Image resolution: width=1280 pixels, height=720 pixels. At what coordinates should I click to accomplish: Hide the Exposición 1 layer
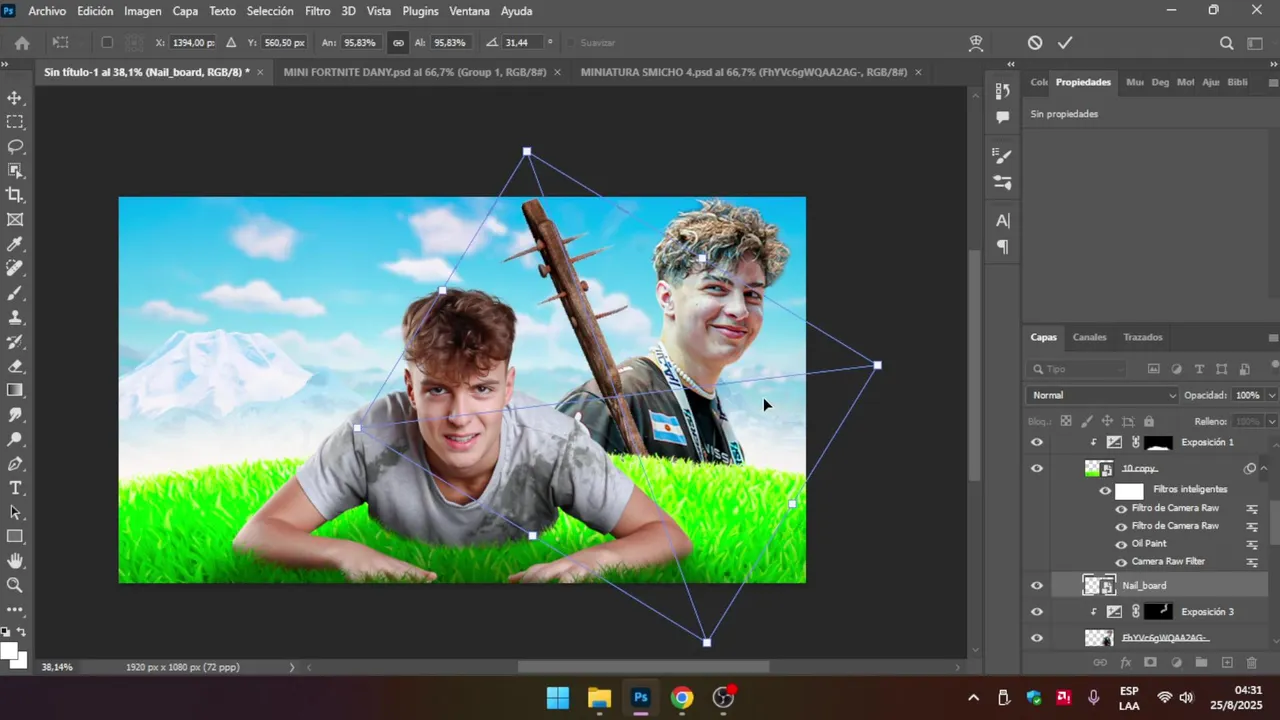click(x=1037, y=442)
